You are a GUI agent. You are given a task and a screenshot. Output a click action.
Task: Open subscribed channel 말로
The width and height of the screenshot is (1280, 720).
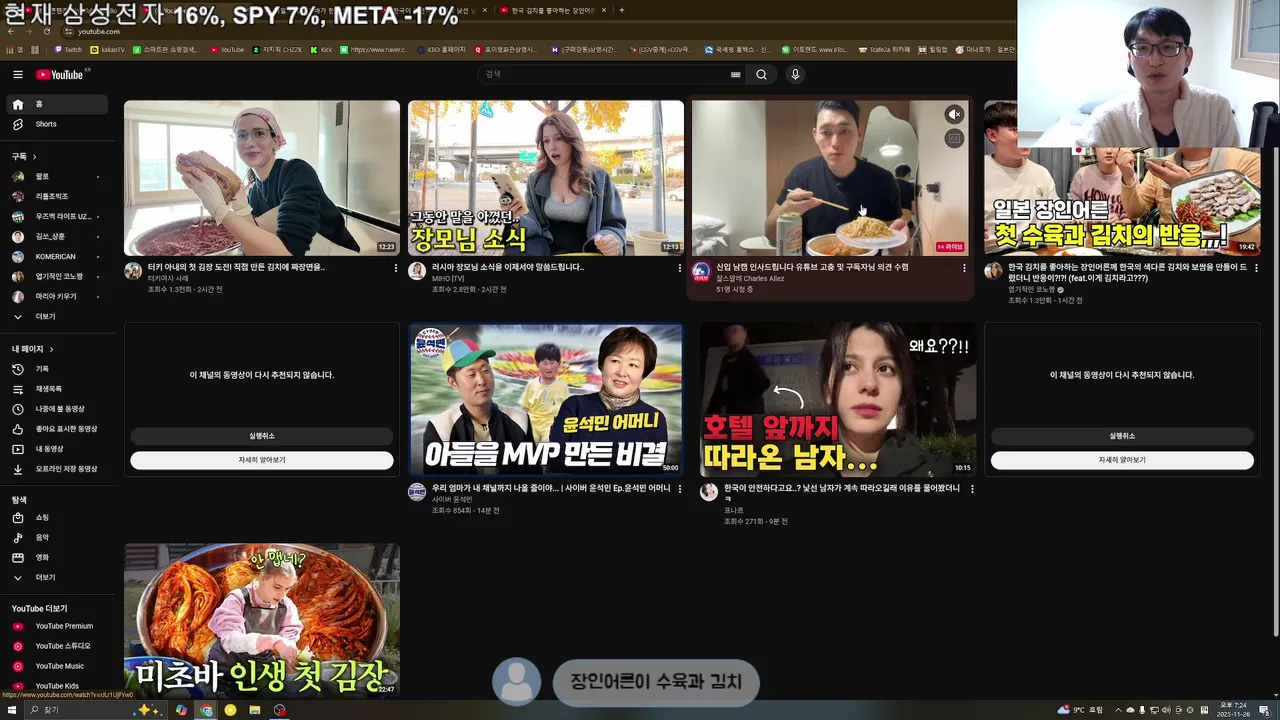(x=58, y=177)
